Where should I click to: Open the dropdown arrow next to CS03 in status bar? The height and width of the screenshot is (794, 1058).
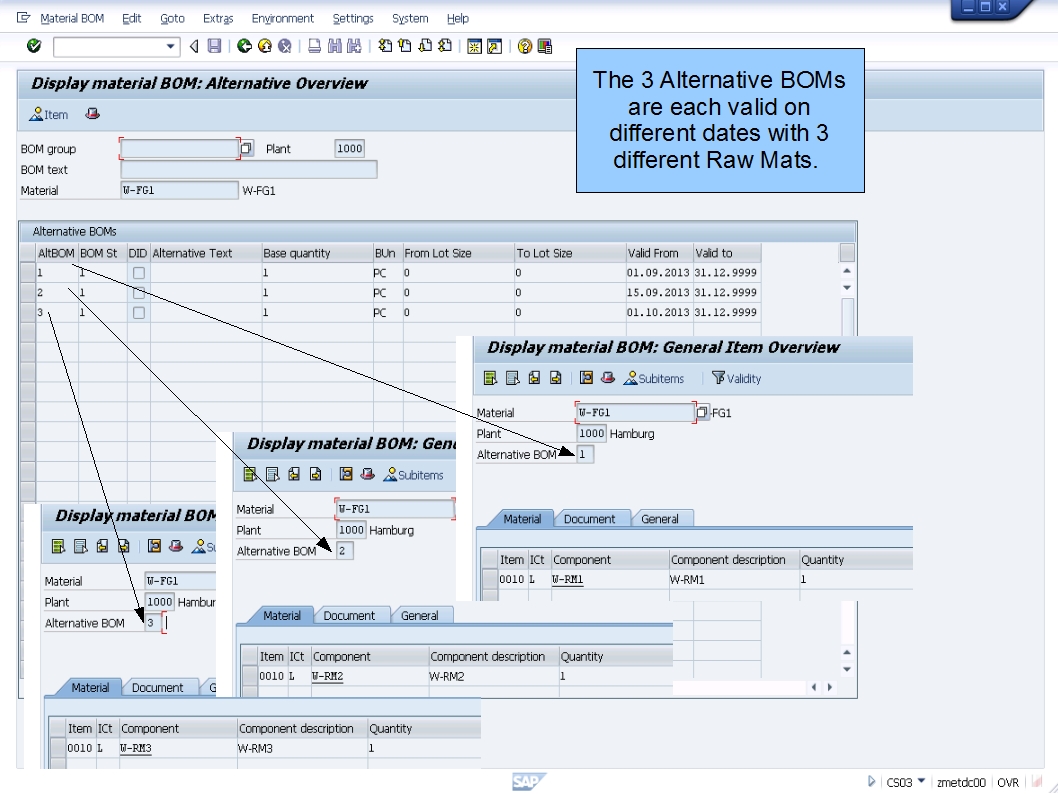922,781
